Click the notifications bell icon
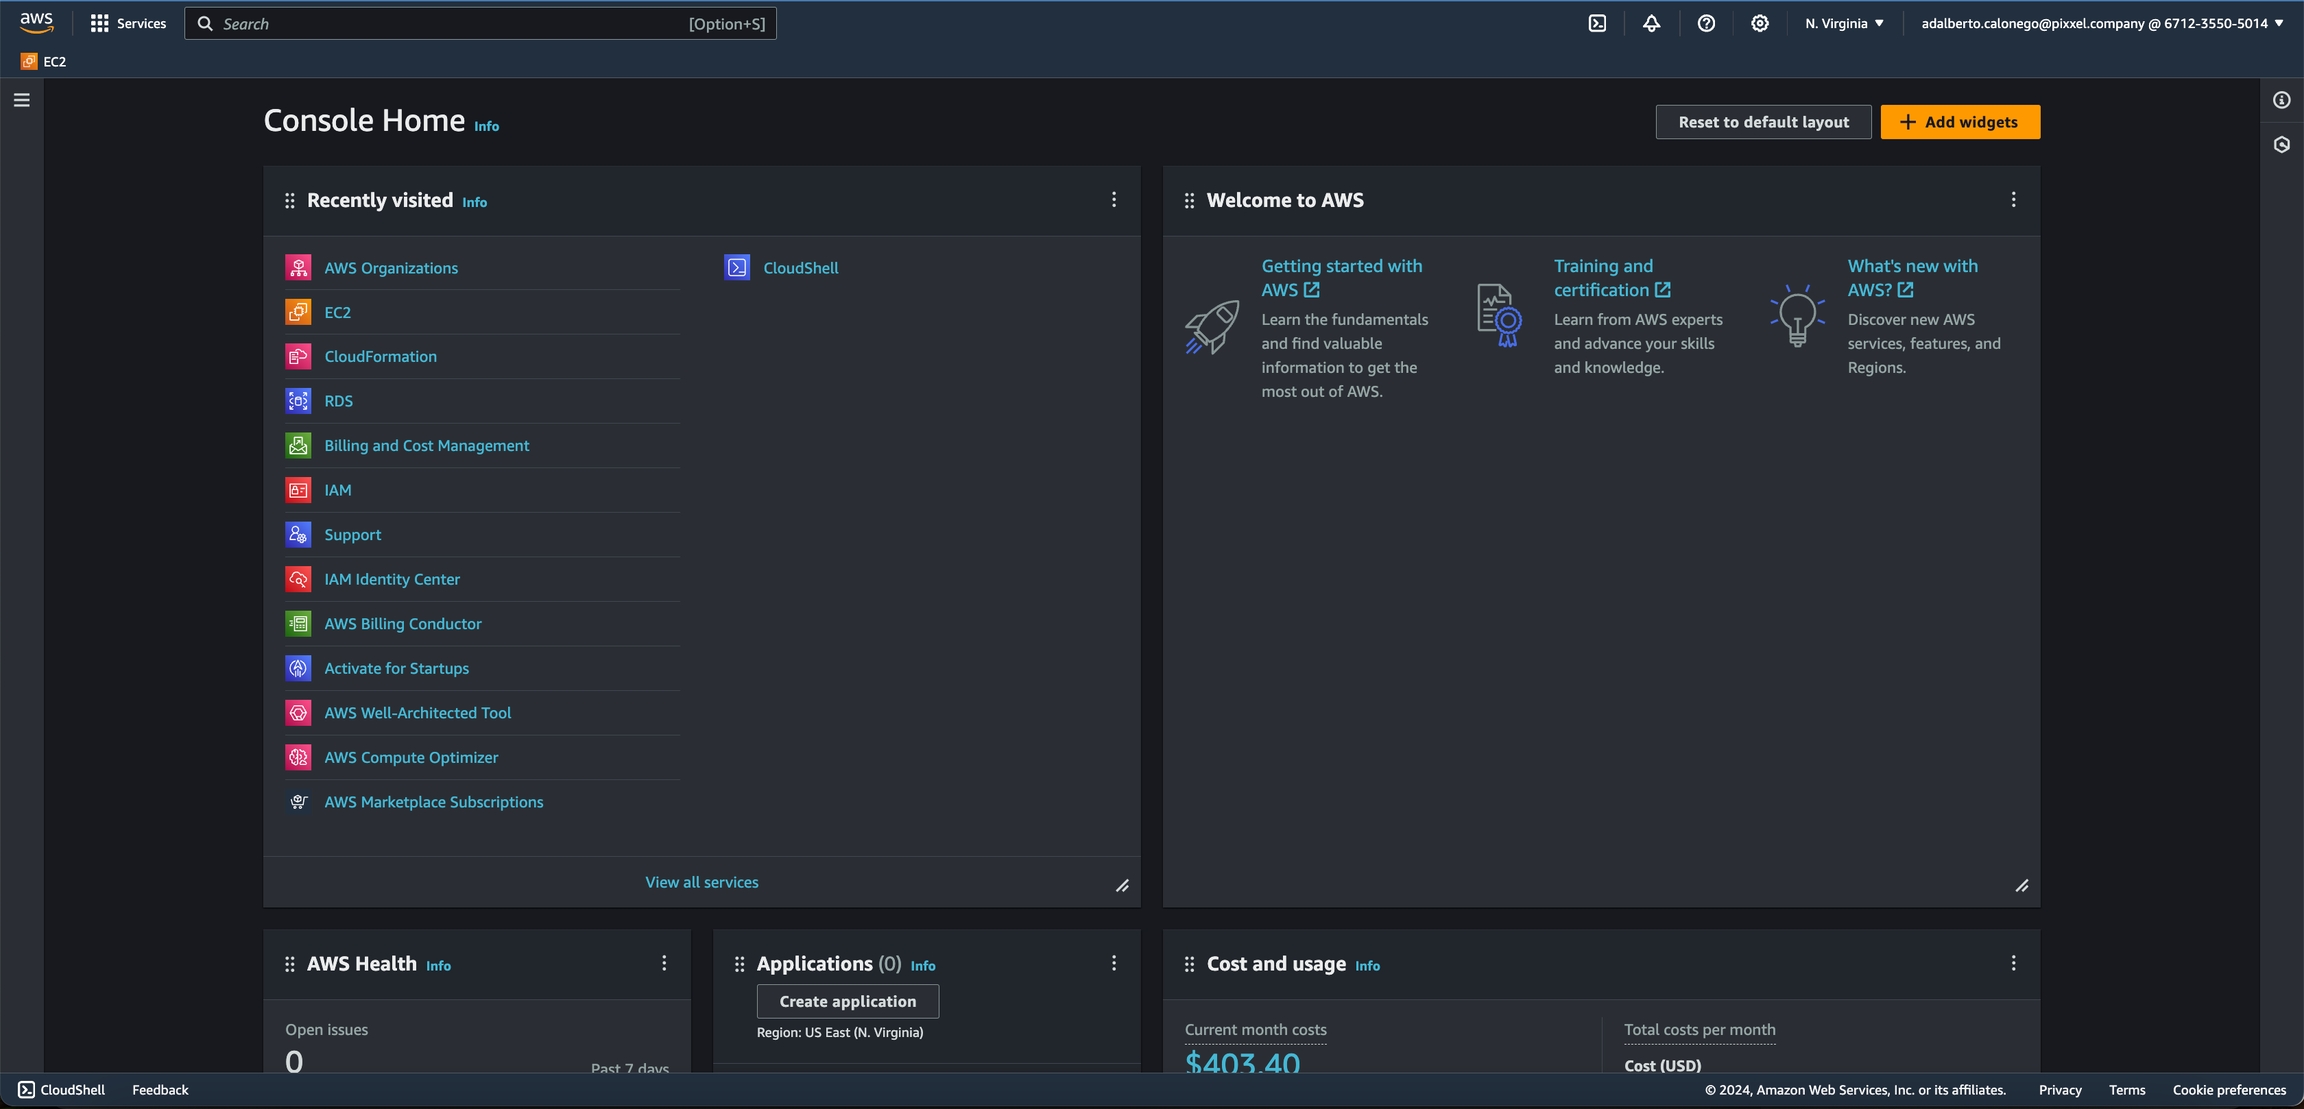 (1651, 23)
